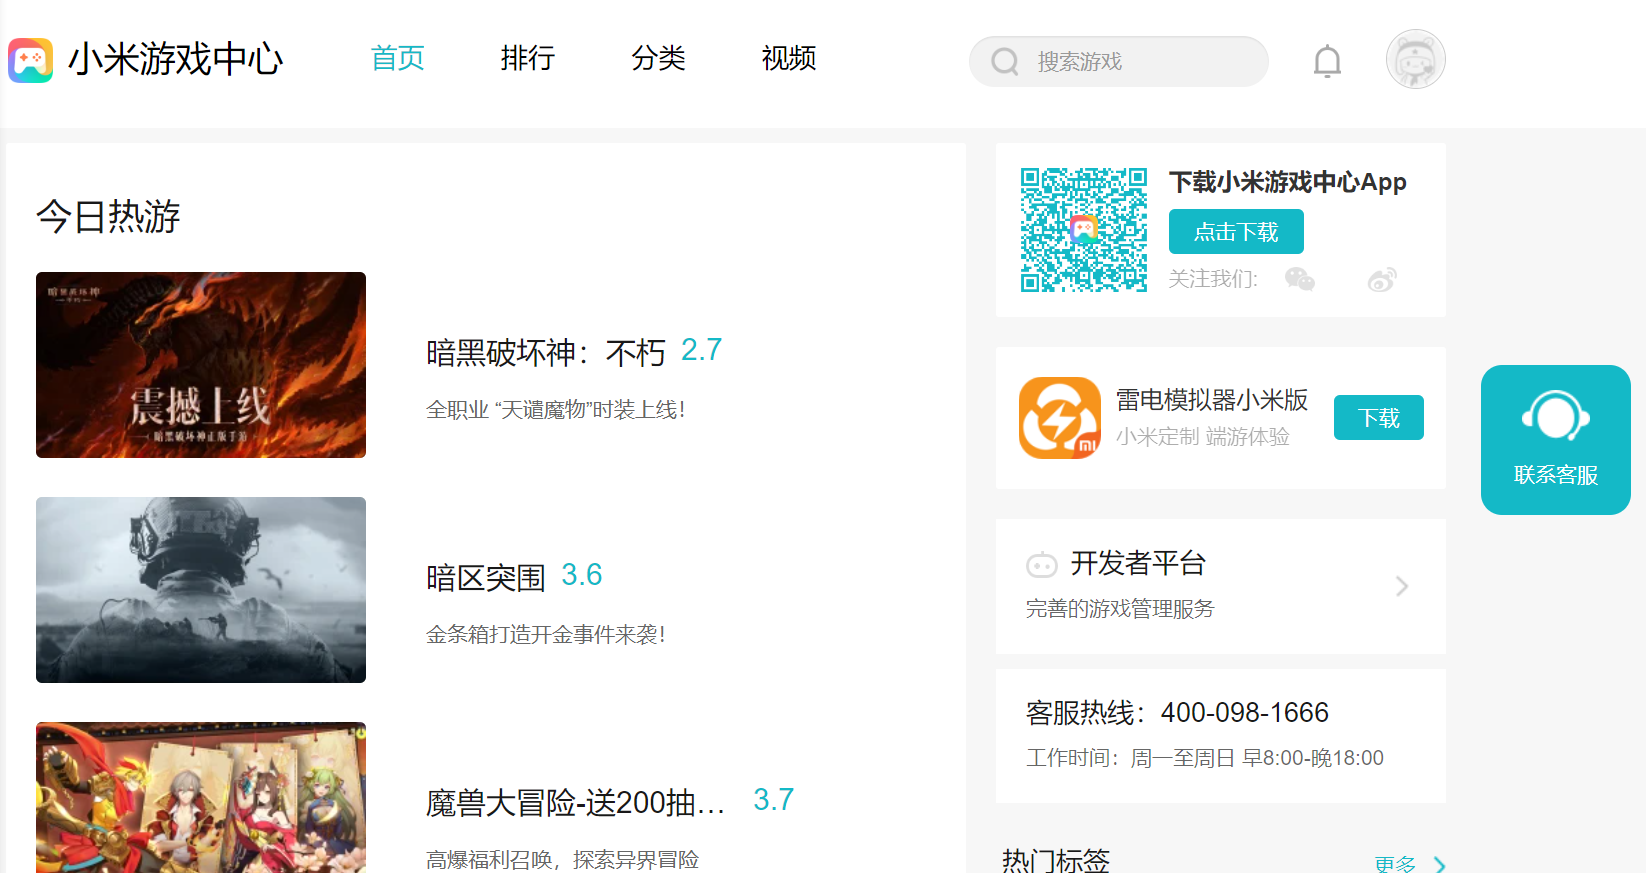Click the 联系客服 headset icon
The height and width of the screenshot is (873, 1646).
pyautogui.click(x=1556, y=416)
